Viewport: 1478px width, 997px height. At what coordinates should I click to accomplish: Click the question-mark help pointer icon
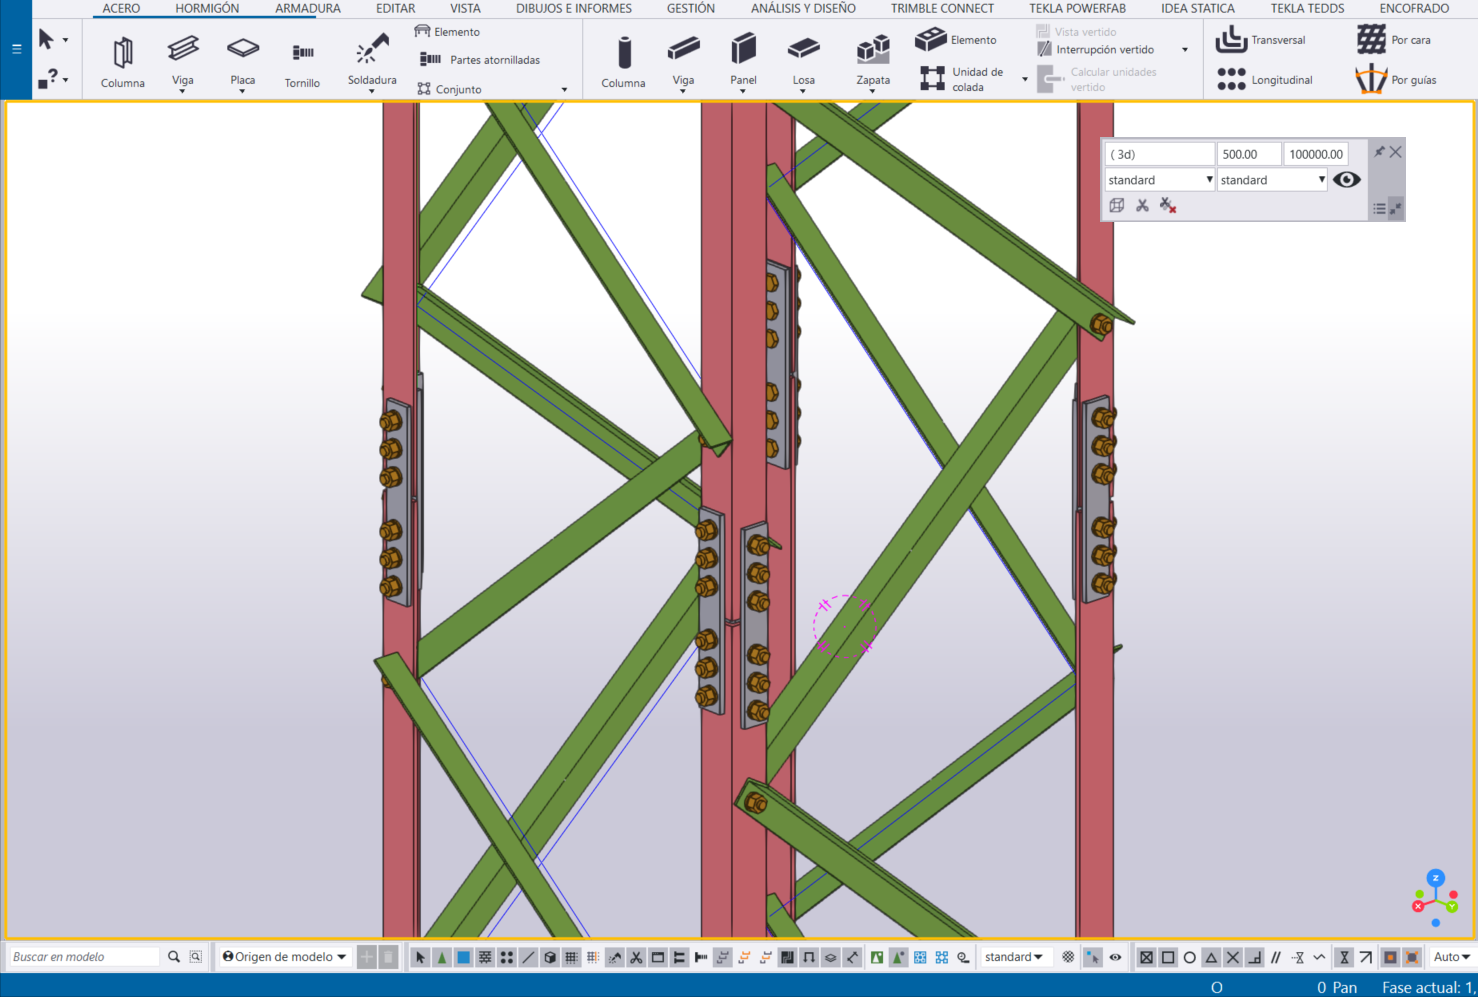pyautogui.click(x=49, y=78)
